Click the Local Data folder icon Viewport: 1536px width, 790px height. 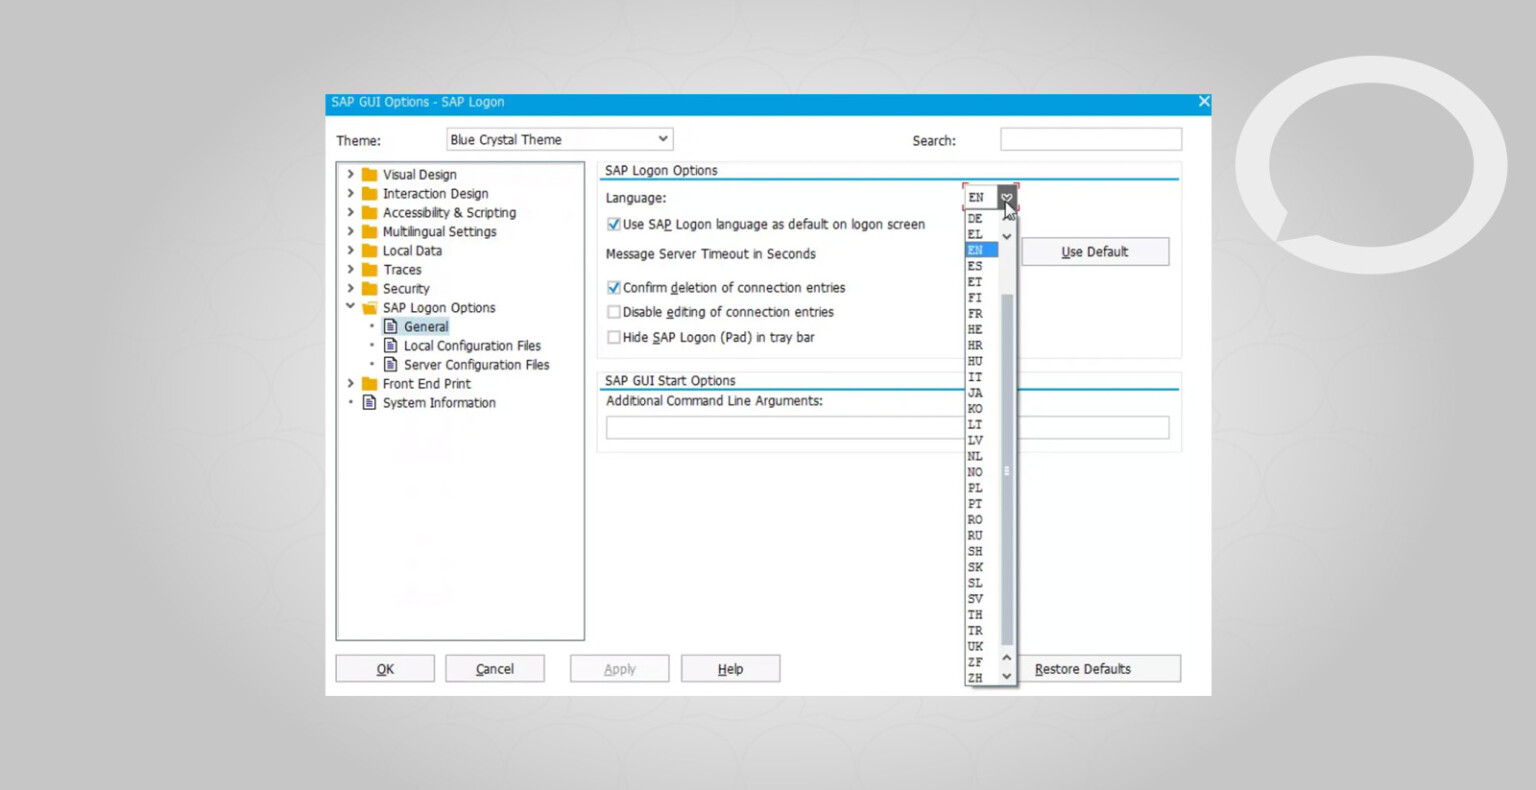click(x=369, y=250)
